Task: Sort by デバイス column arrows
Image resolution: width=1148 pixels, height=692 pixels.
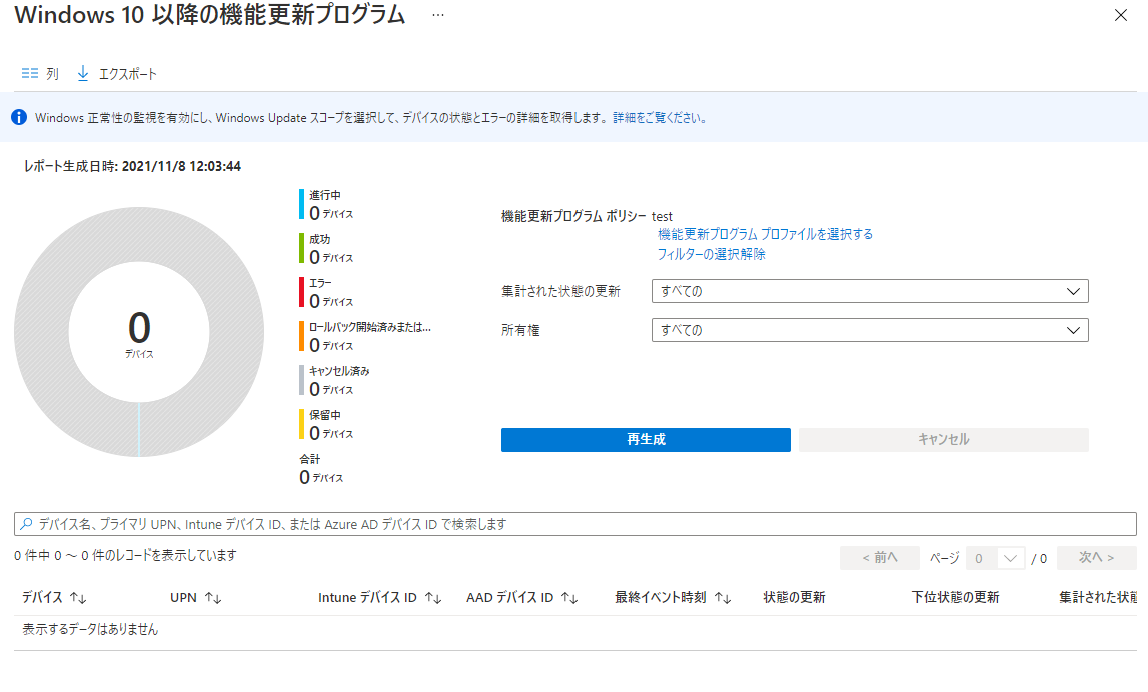Action: point(79,598)
